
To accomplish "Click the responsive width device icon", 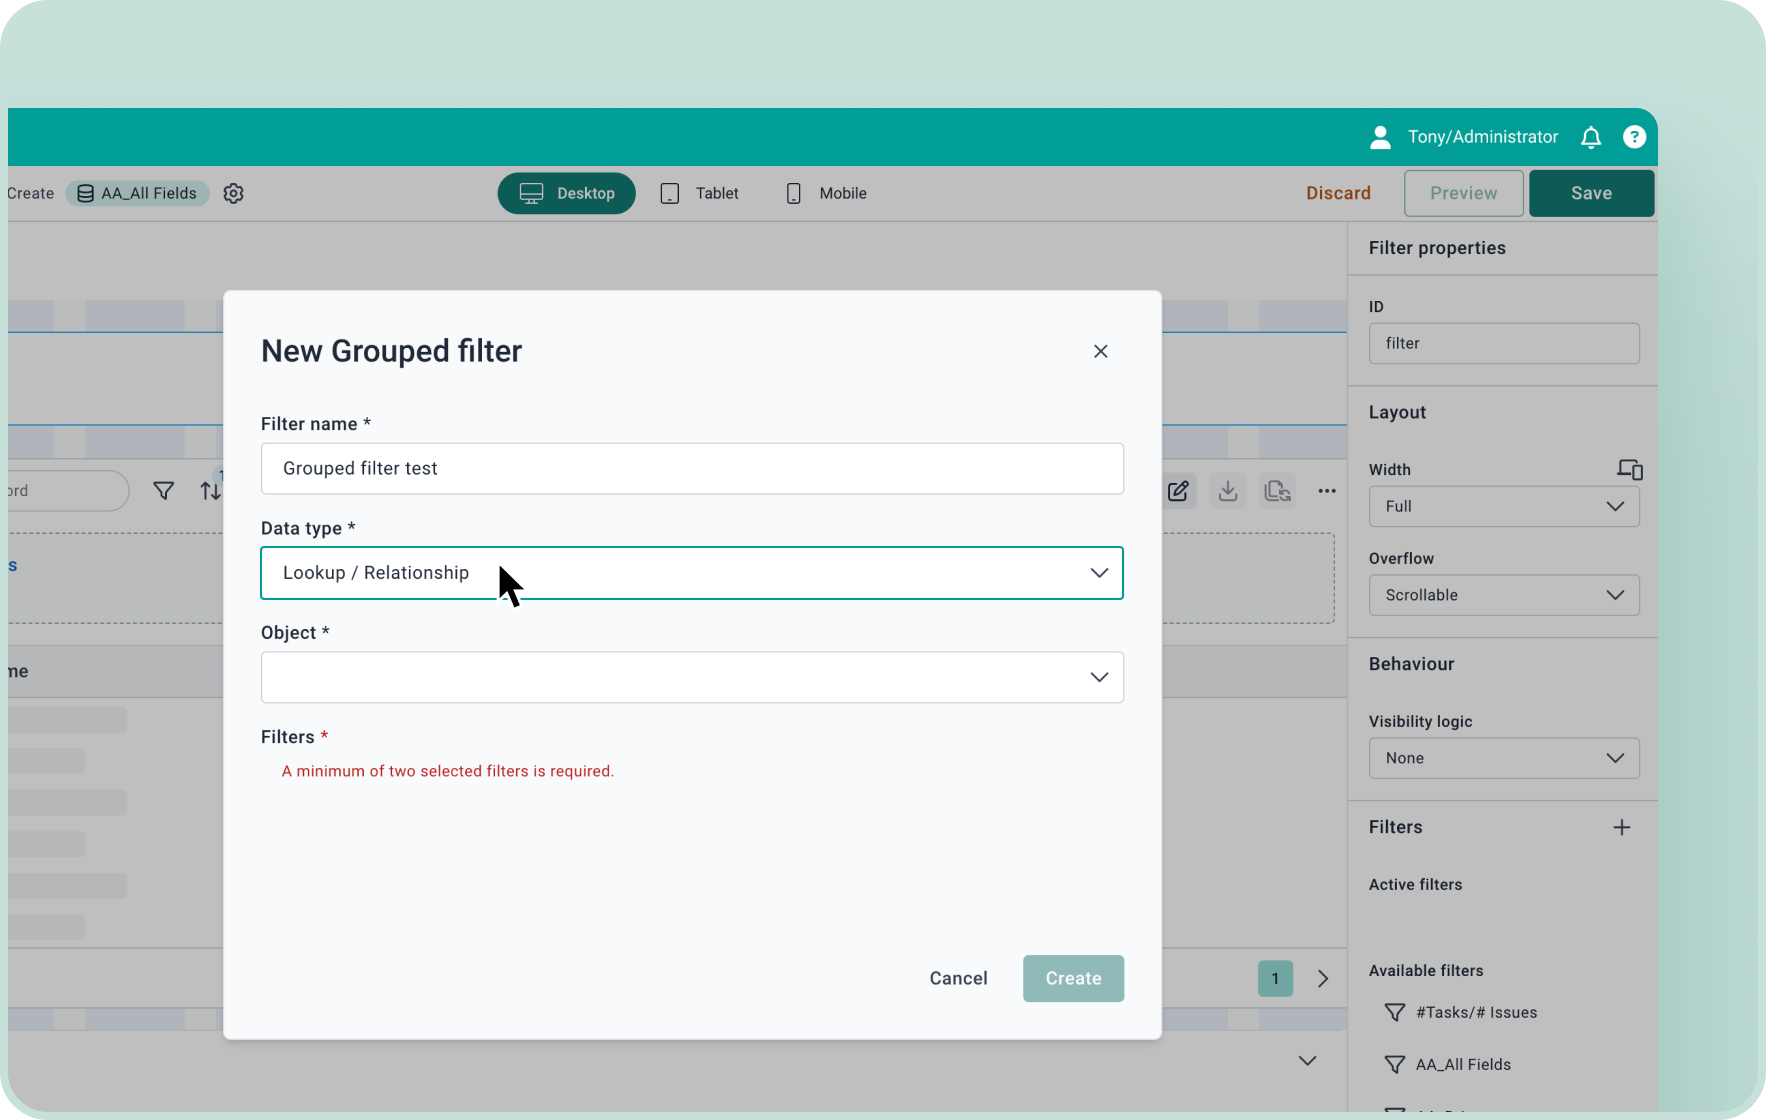I will point(1629,469).
